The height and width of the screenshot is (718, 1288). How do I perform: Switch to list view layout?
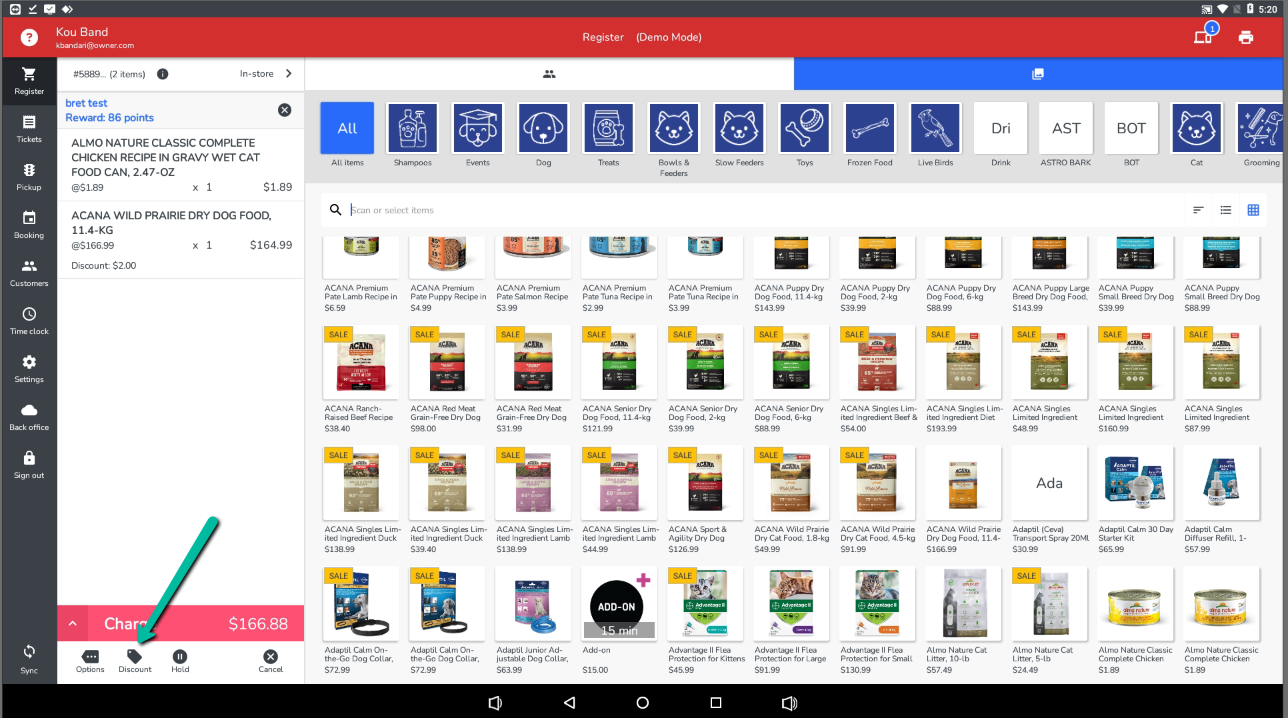tap(1225, 210)
